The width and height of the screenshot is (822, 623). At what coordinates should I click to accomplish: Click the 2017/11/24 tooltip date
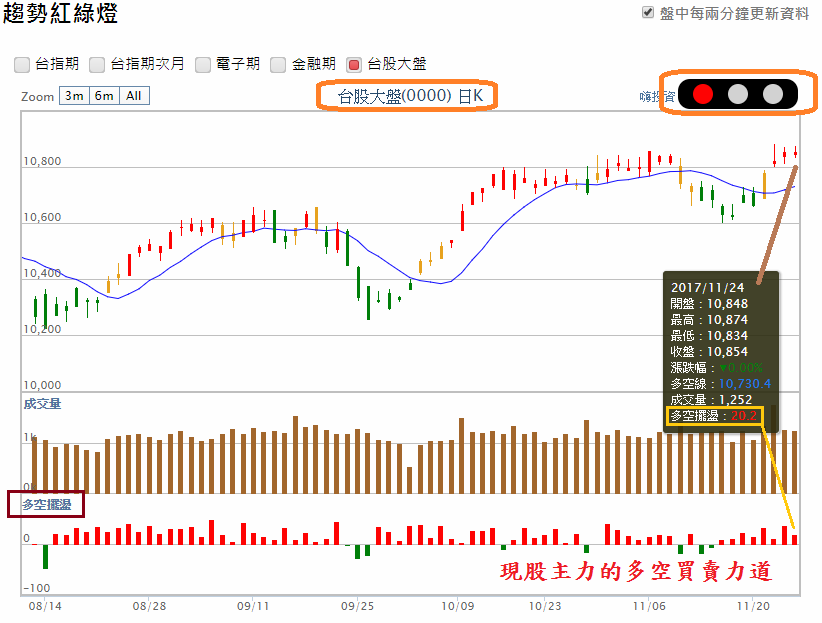pyautogui.click(x=707, y=287)
